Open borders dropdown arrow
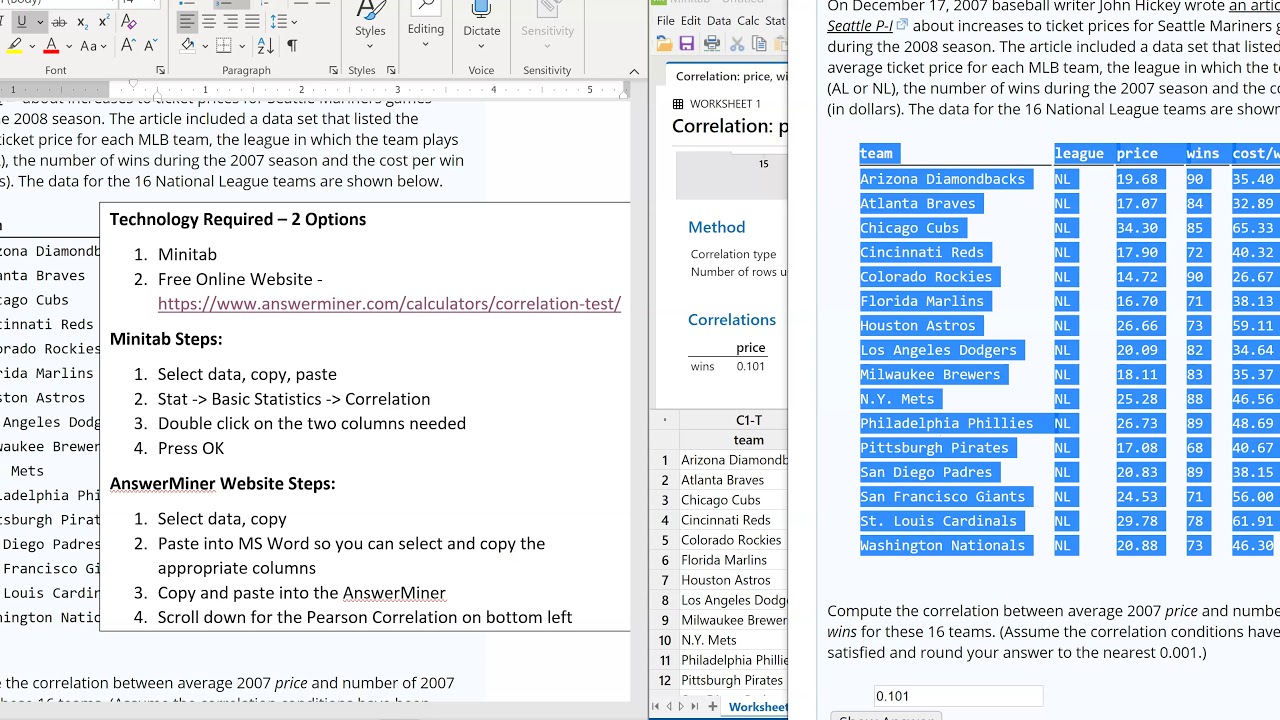The height and width of the screenshot is (720, 1280). (241, 46)
